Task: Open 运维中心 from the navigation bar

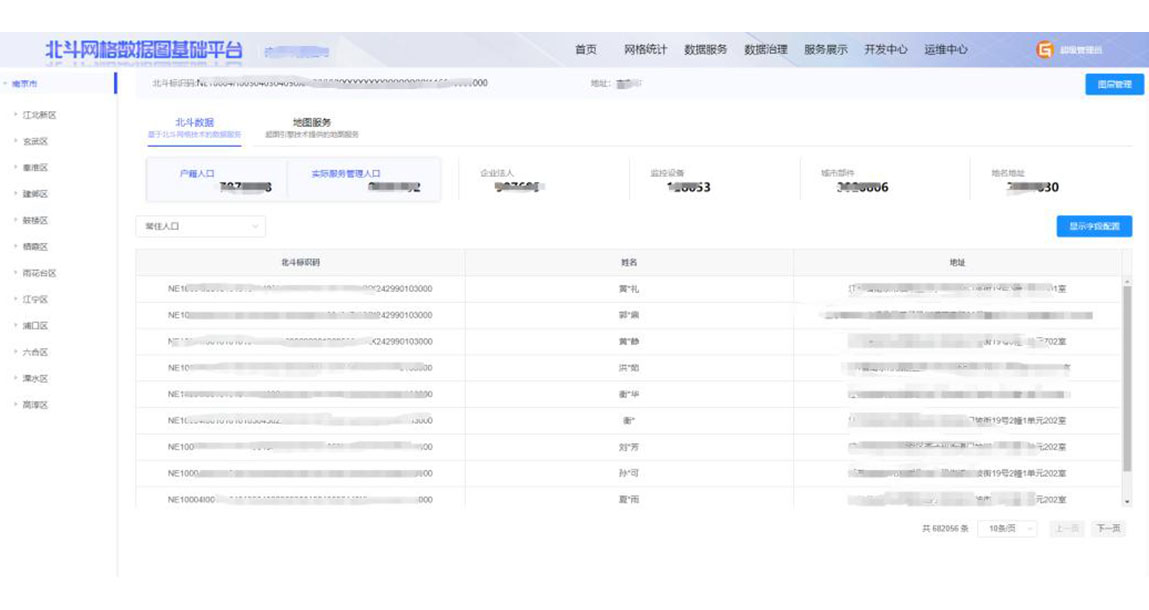Action: pyautogui.click(x=945, y=50)
